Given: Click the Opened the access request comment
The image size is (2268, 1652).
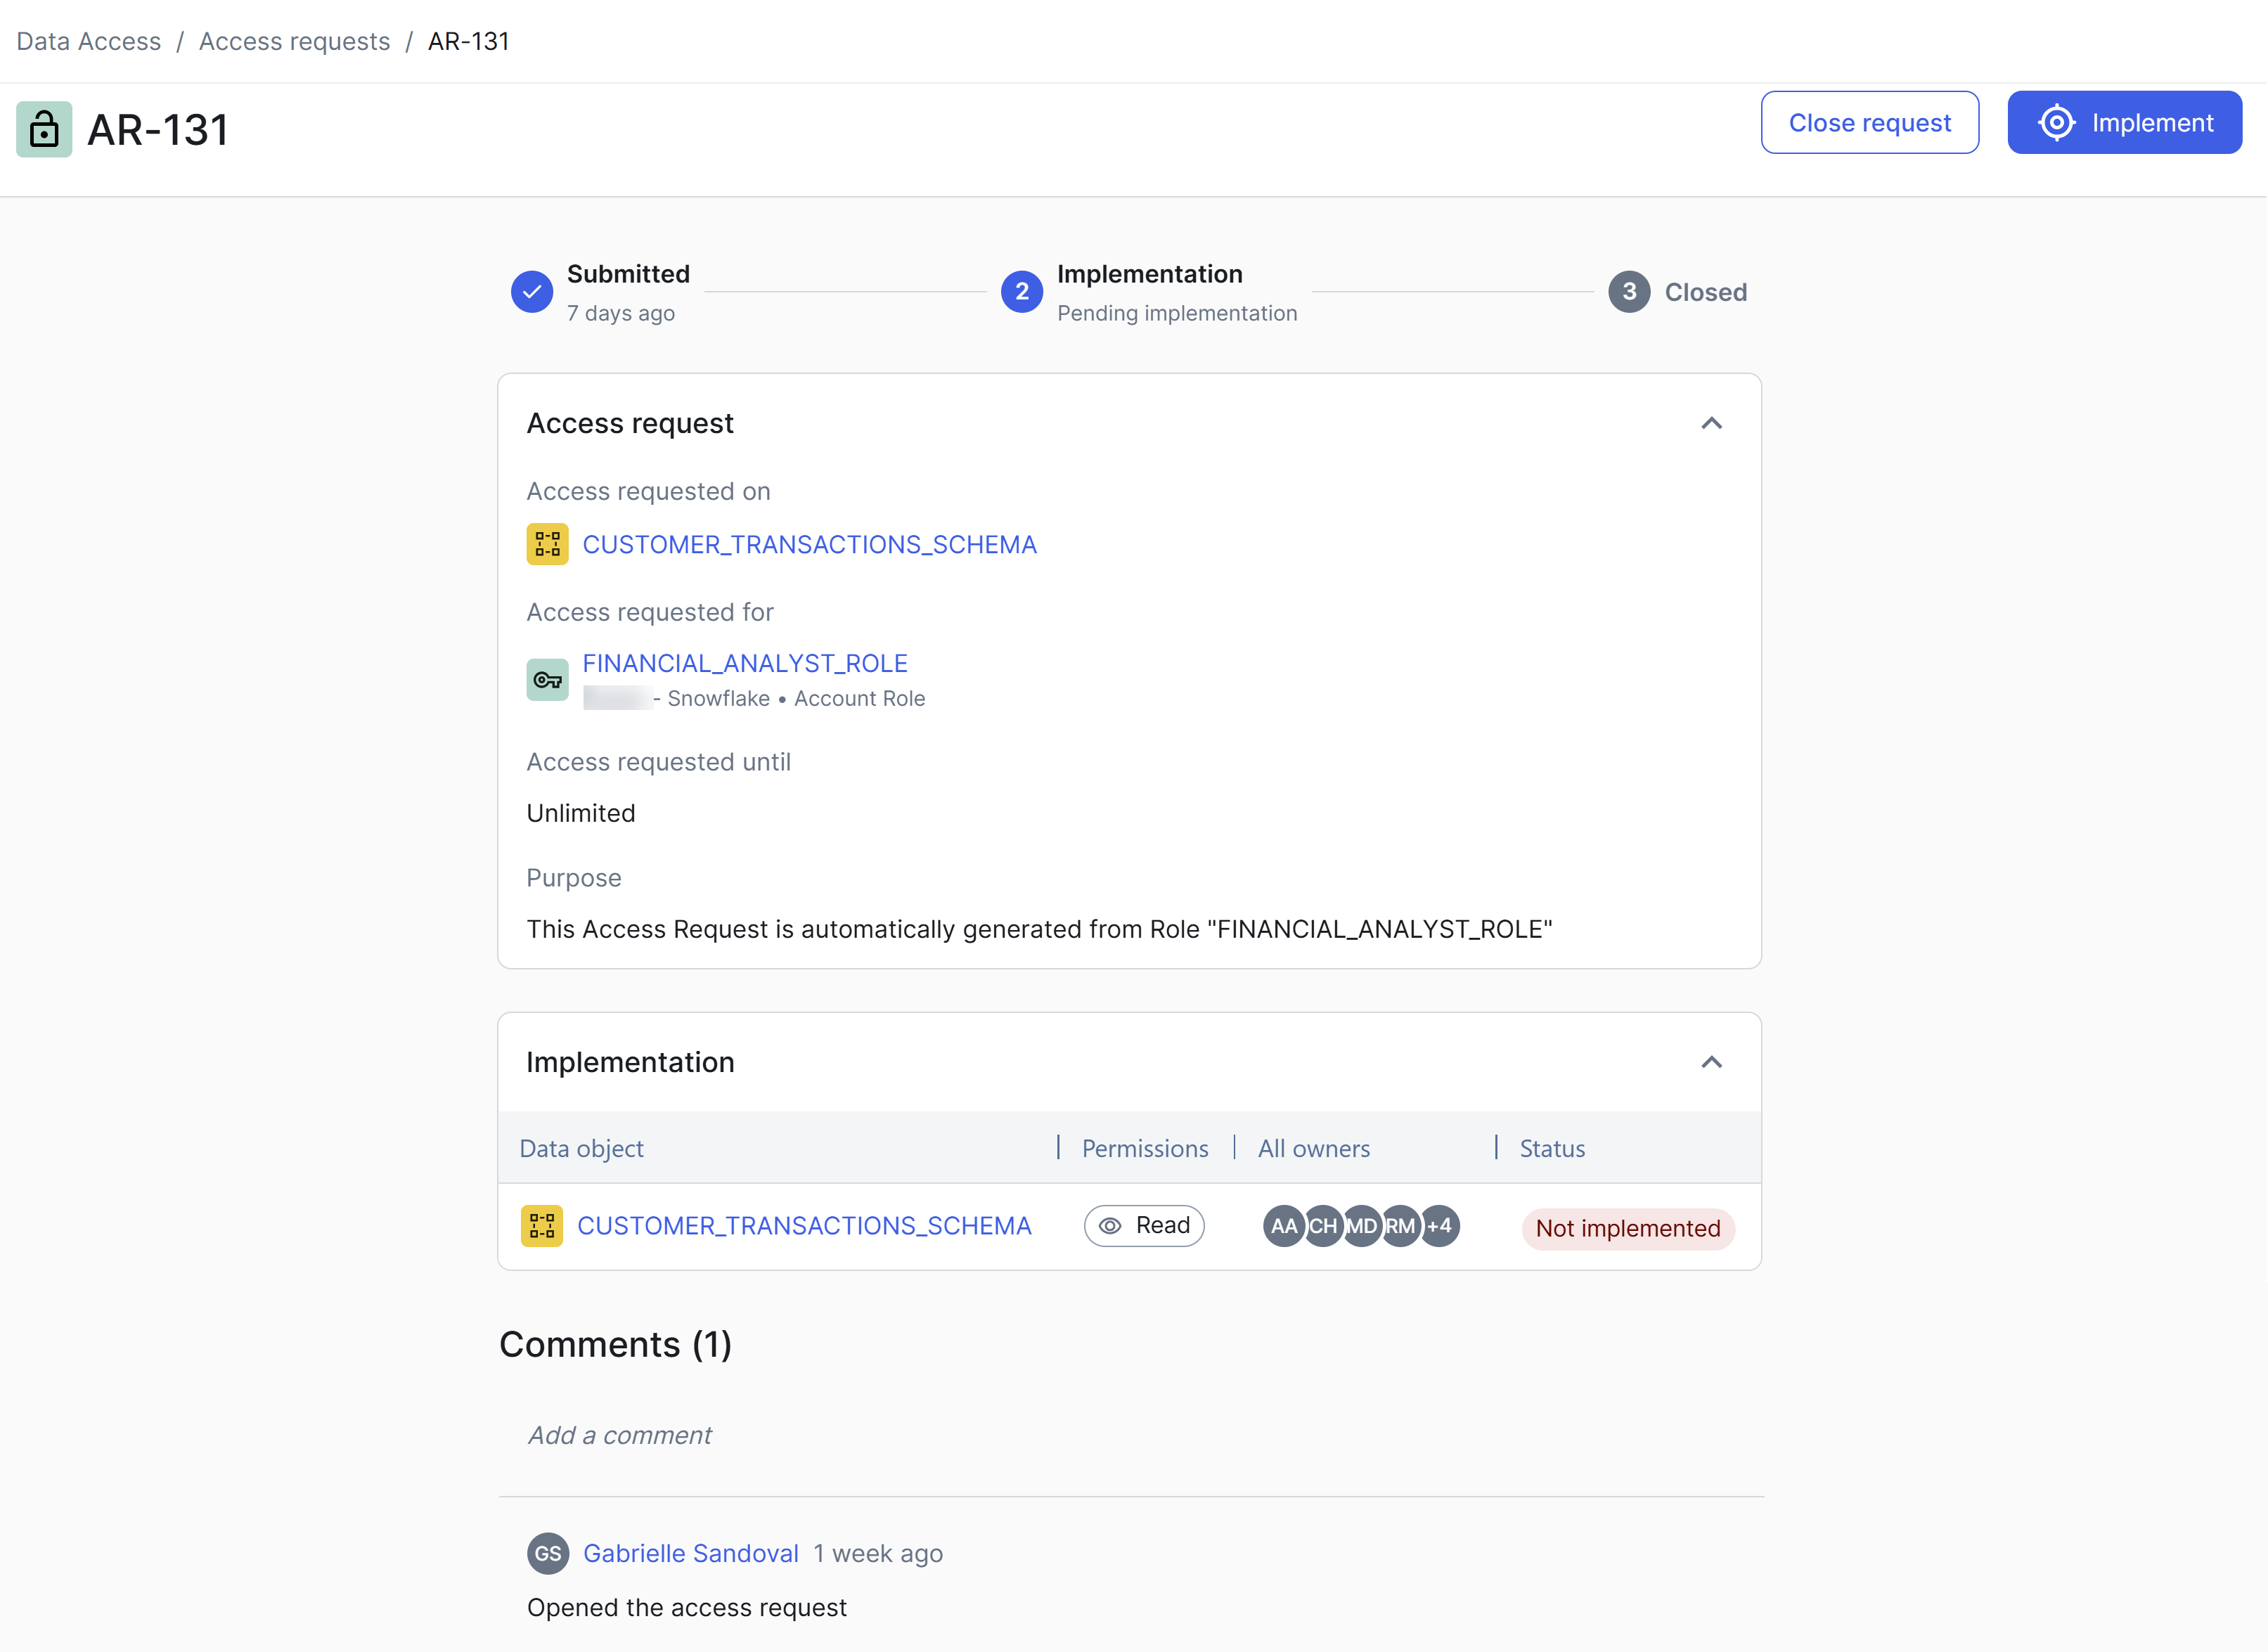Looking at the screenshot, I should coord(687,1607).
